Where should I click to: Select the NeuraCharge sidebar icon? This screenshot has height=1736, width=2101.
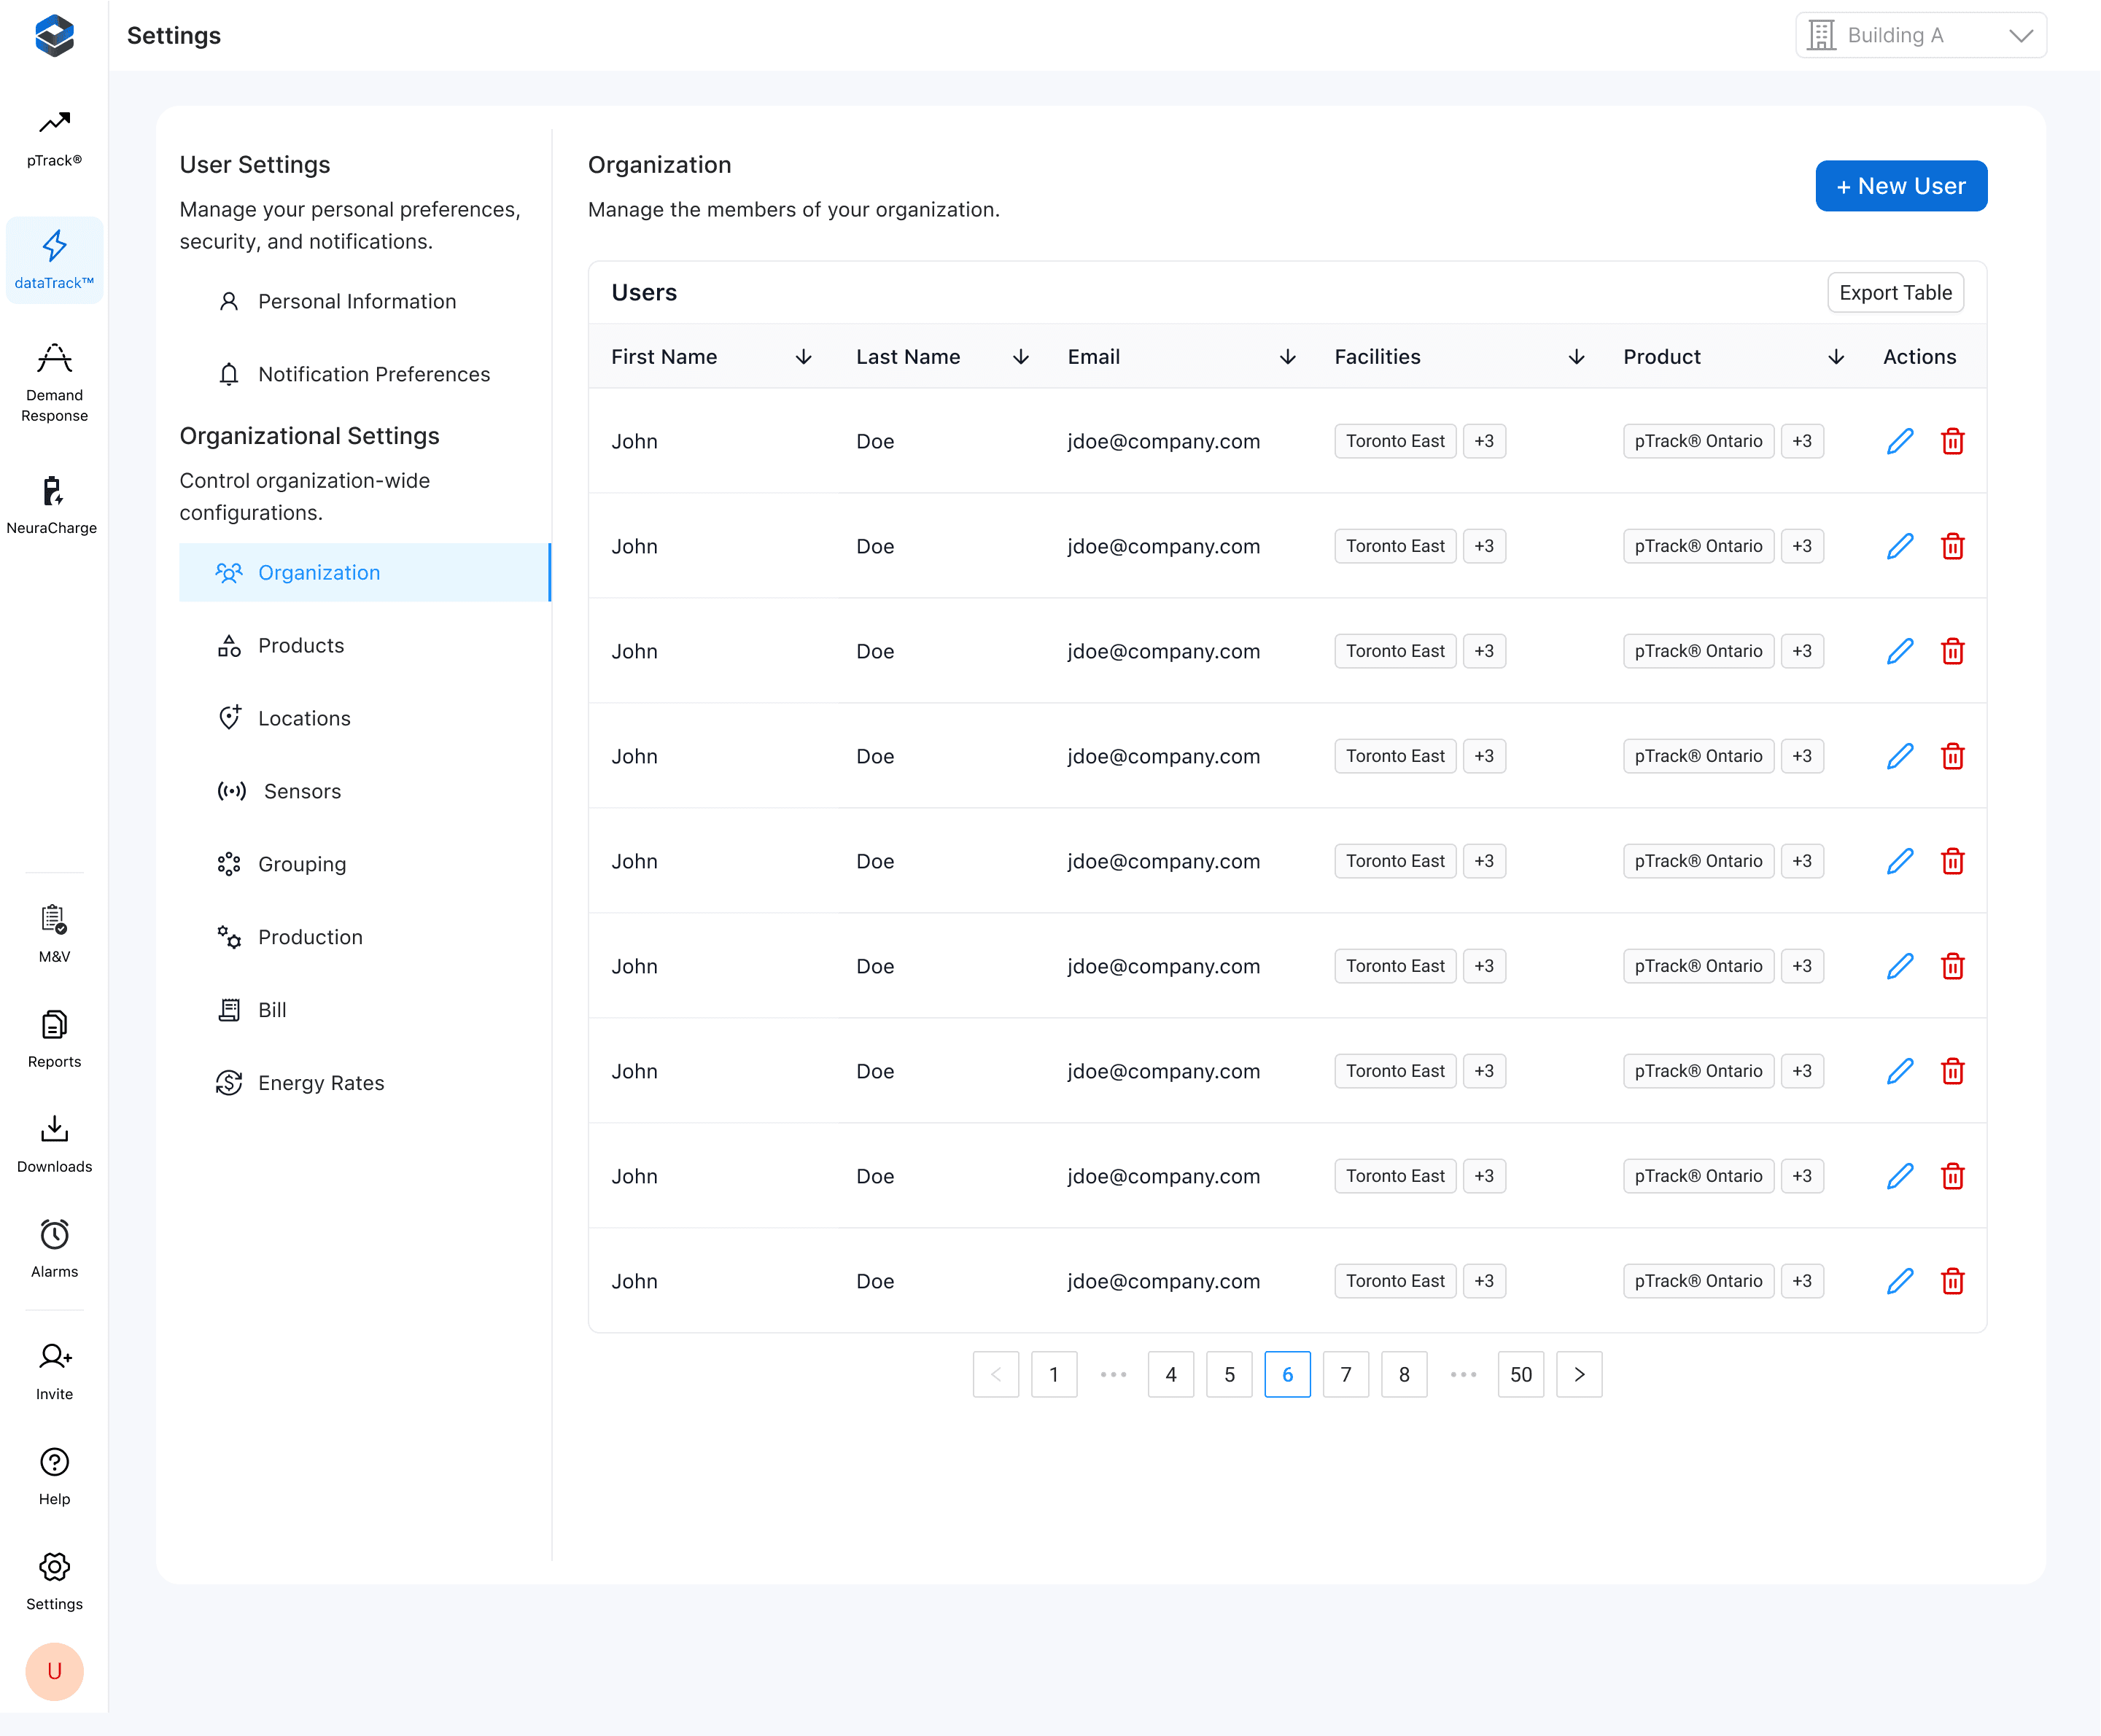pyautogui.click(x=52, y=504)
